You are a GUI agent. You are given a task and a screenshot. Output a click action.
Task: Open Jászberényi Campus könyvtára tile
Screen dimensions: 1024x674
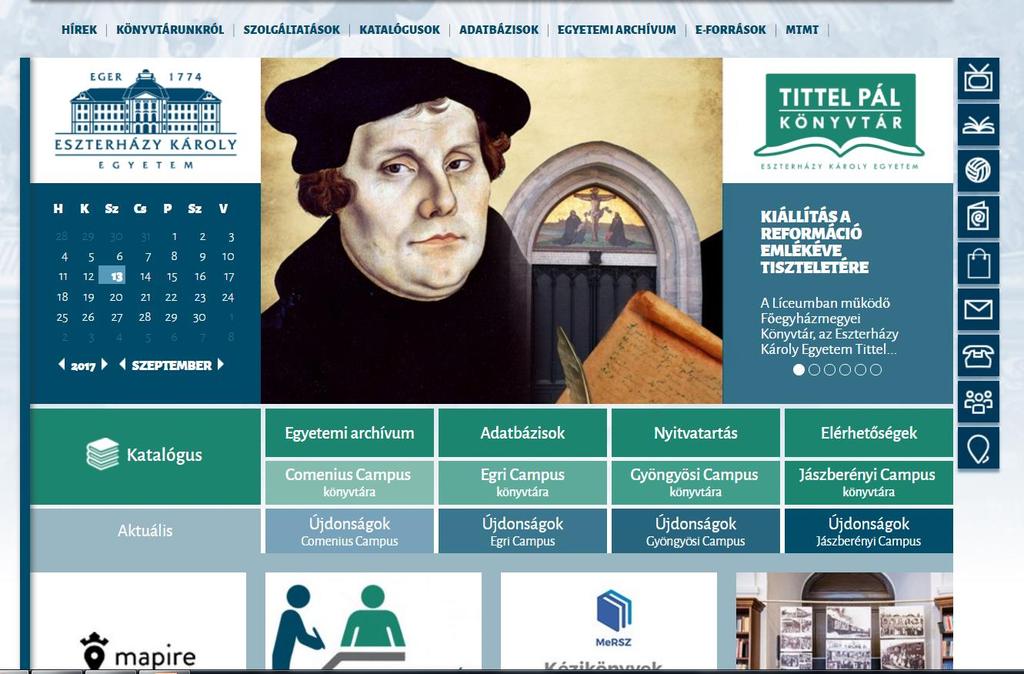(x=869, y=483)
